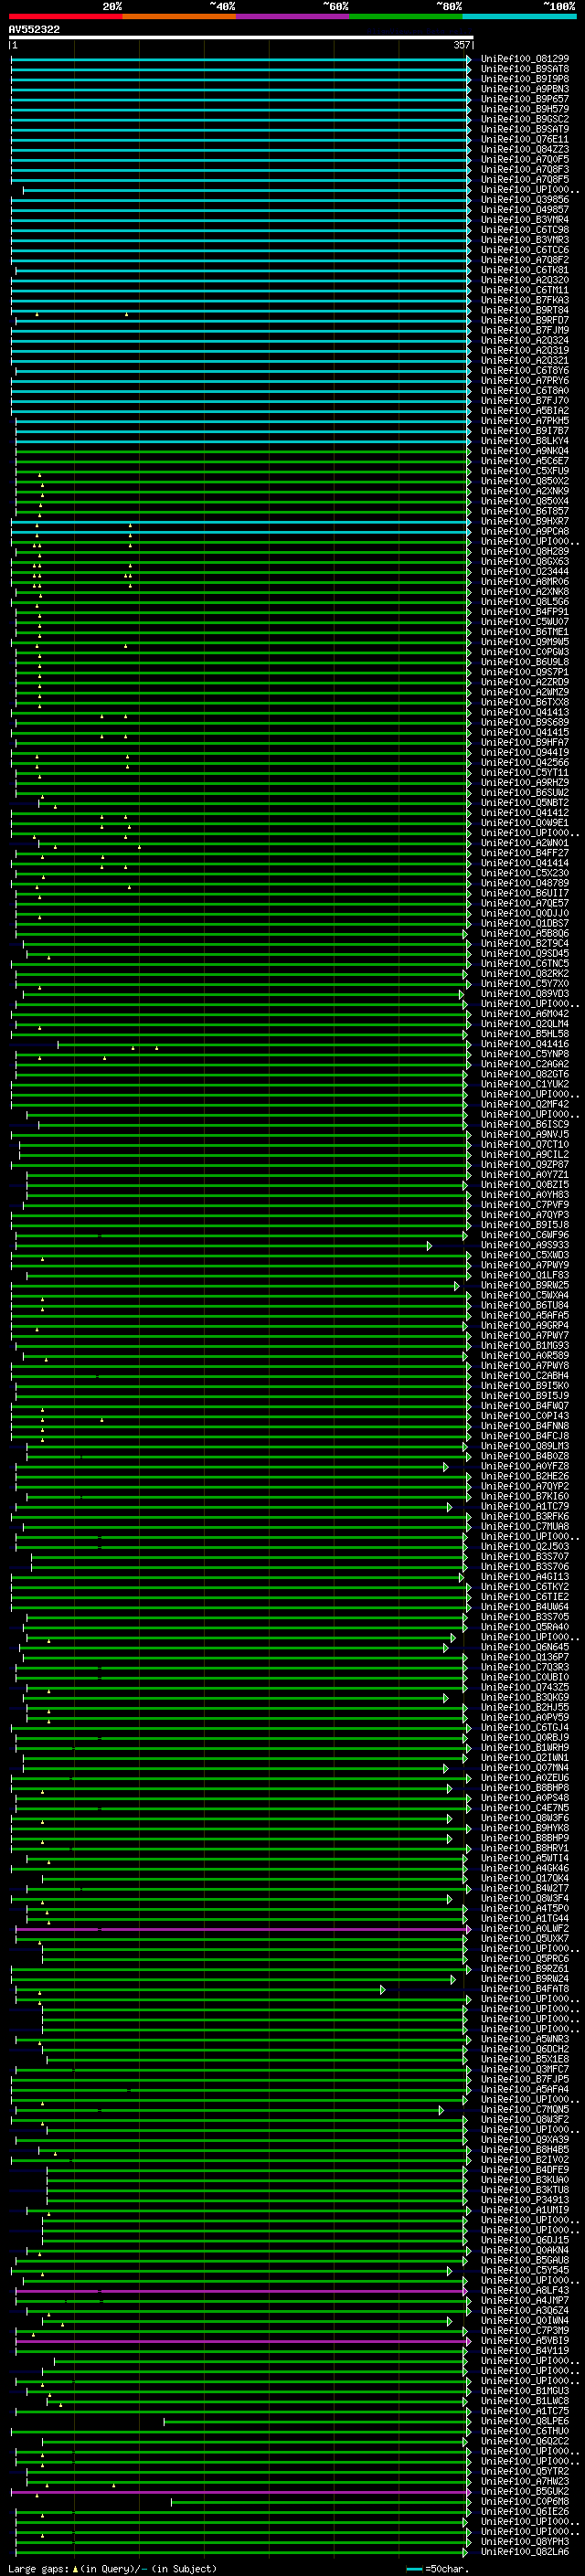Viewport: 585px width, 2576px height.
Task: Click the green ~80% identity legend segment
Action: 406,17
